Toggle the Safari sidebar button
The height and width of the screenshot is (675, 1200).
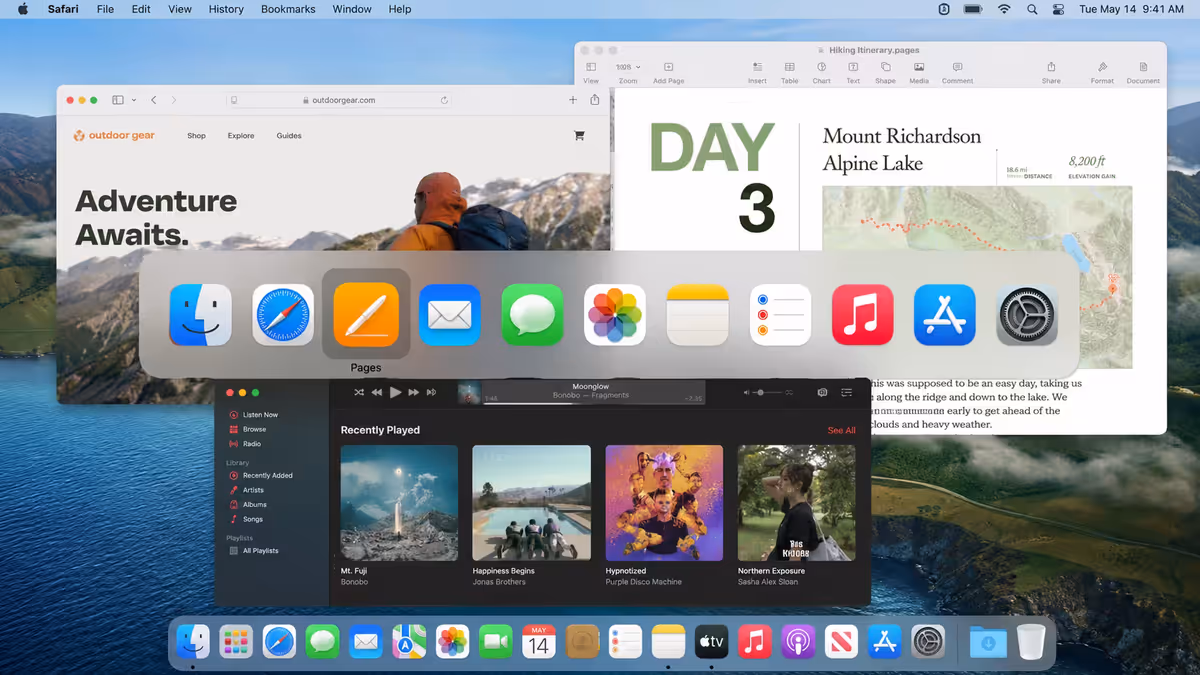pos(118,100)
